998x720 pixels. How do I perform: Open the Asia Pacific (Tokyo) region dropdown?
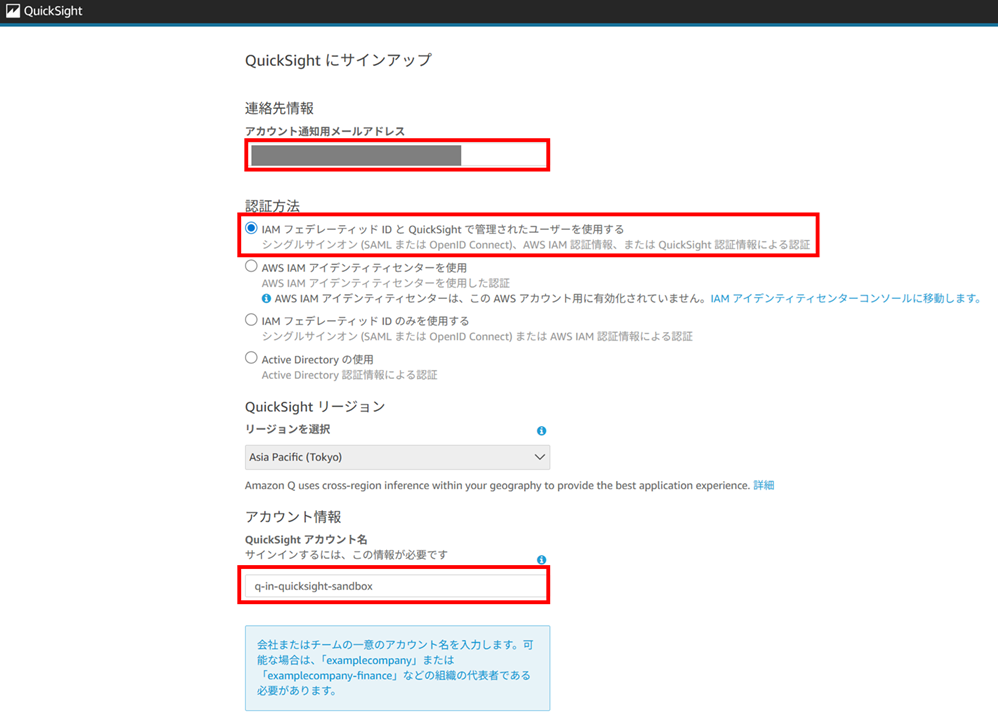(397, 457)
